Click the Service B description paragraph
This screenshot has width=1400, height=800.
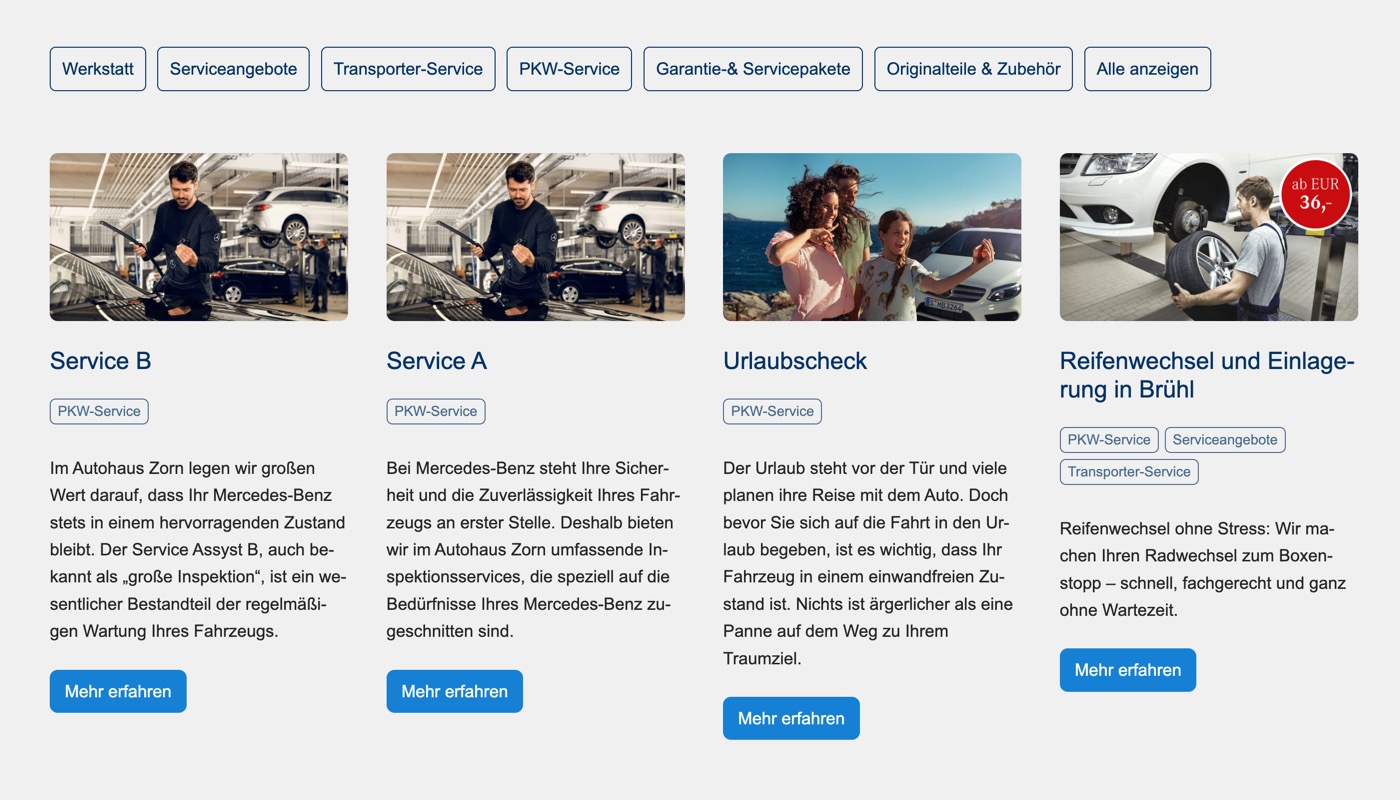click(198, 549)
